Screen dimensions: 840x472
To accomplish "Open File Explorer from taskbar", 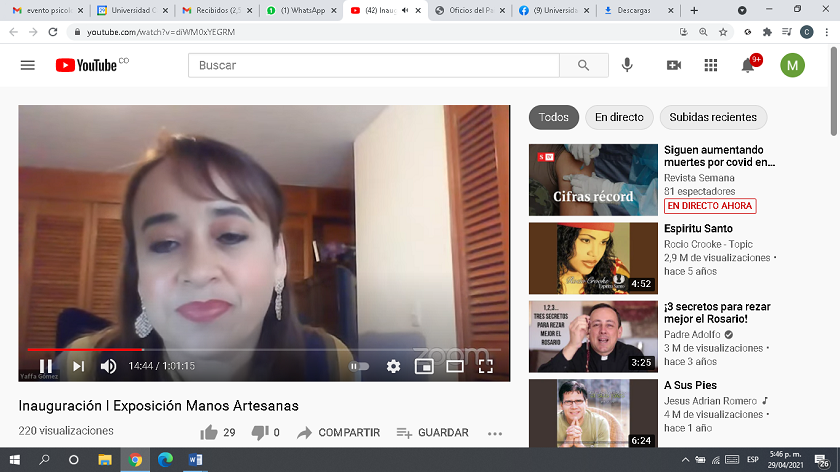I will point(104,460).
